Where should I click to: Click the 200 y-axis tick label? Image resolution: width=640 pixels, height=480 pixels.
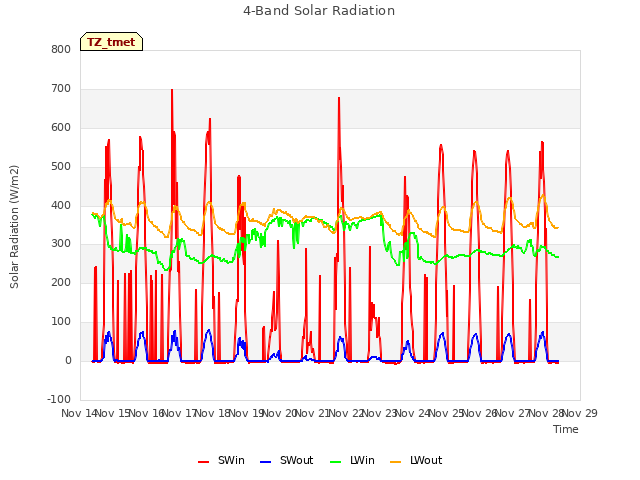(61, 282)
